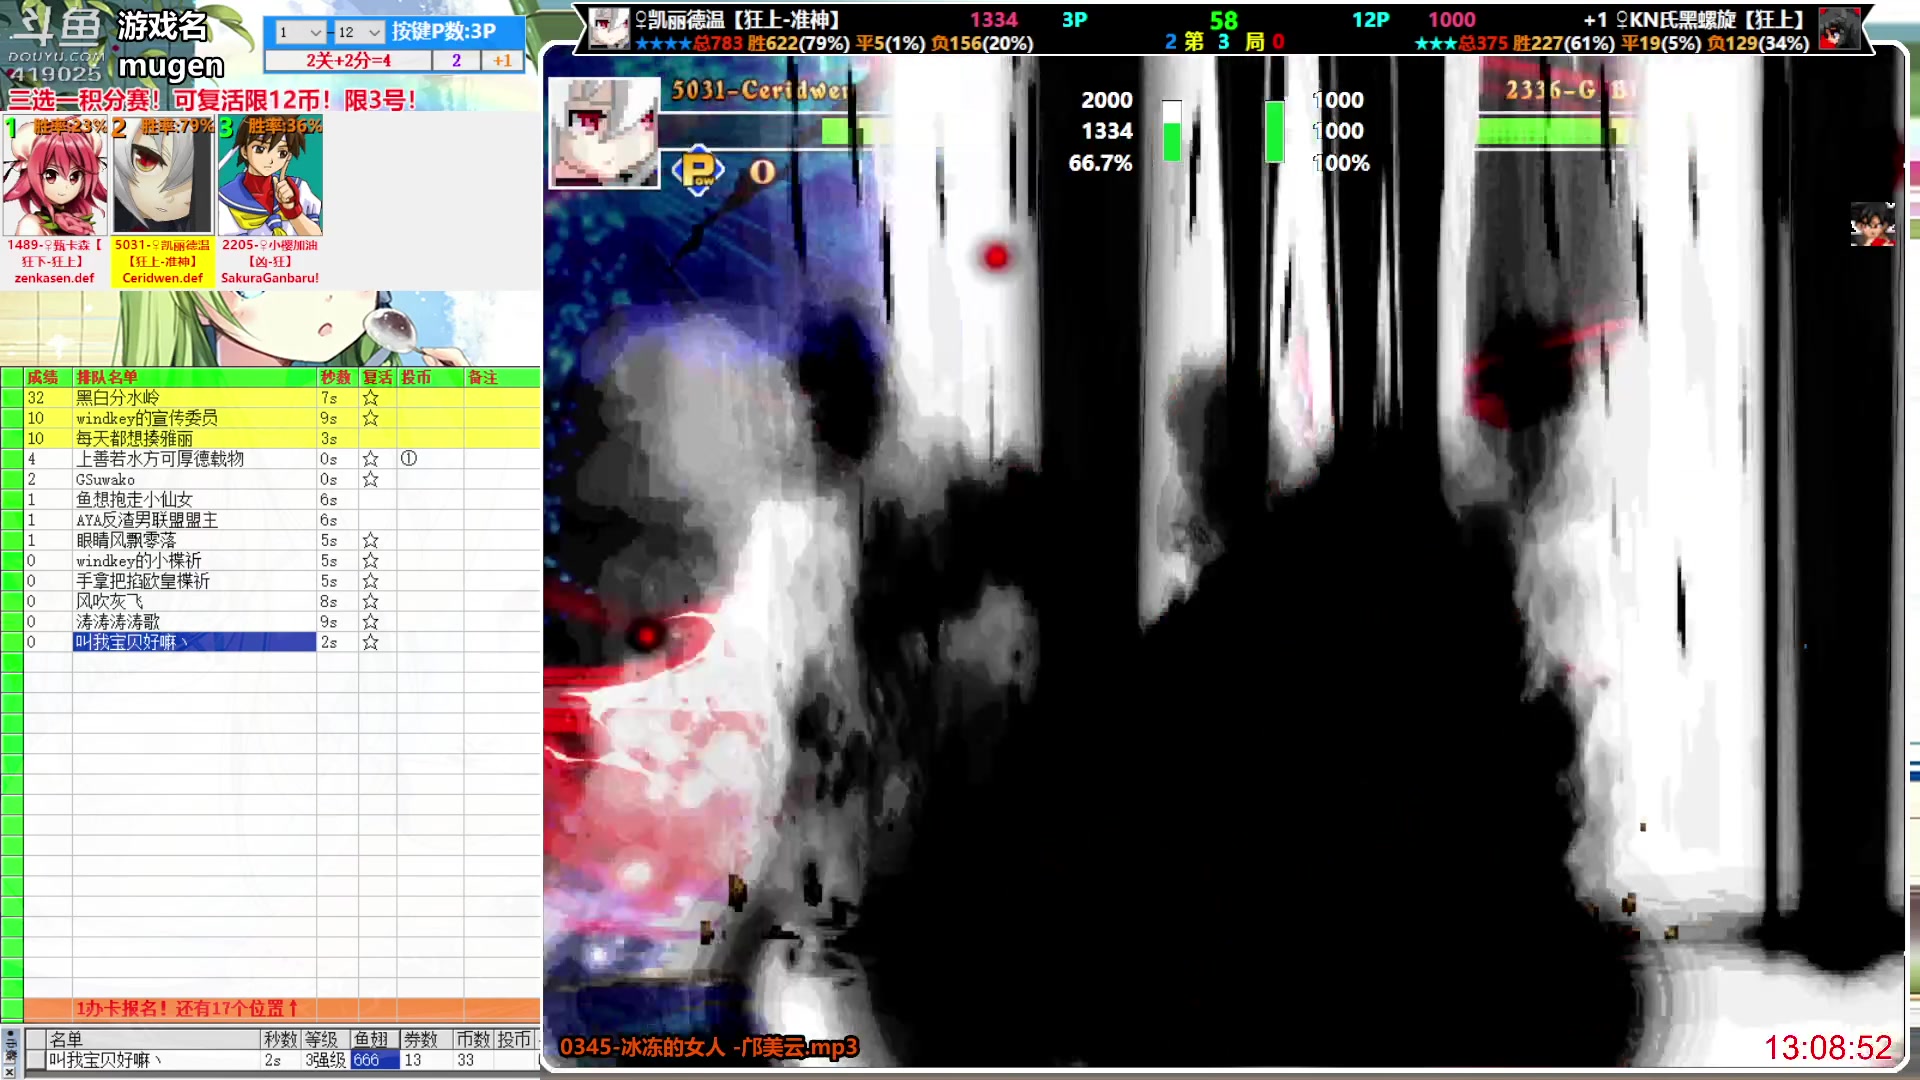Click the star icon in 涛涛涛涛歌 row
The height and width of the screenshot is (1080, 1920).
370,622
